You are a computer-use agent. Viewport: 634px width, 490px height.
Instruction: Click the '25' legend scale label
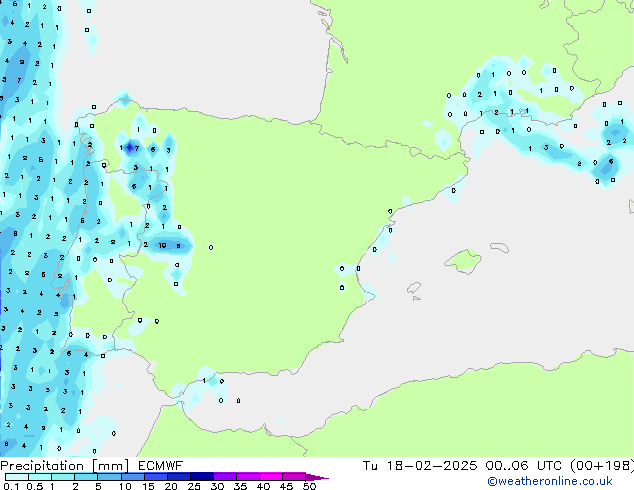point(194,486)
